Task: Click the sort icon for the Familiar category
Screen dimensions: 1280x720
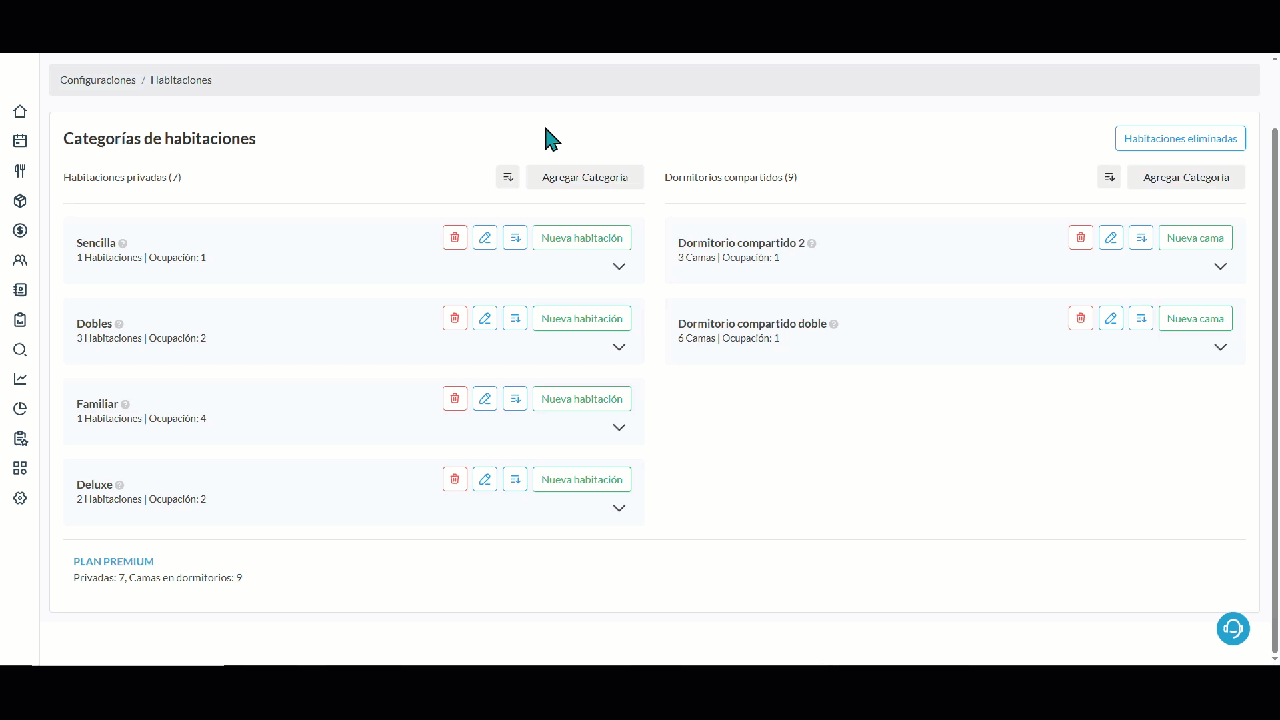Action: click(515, 399)
